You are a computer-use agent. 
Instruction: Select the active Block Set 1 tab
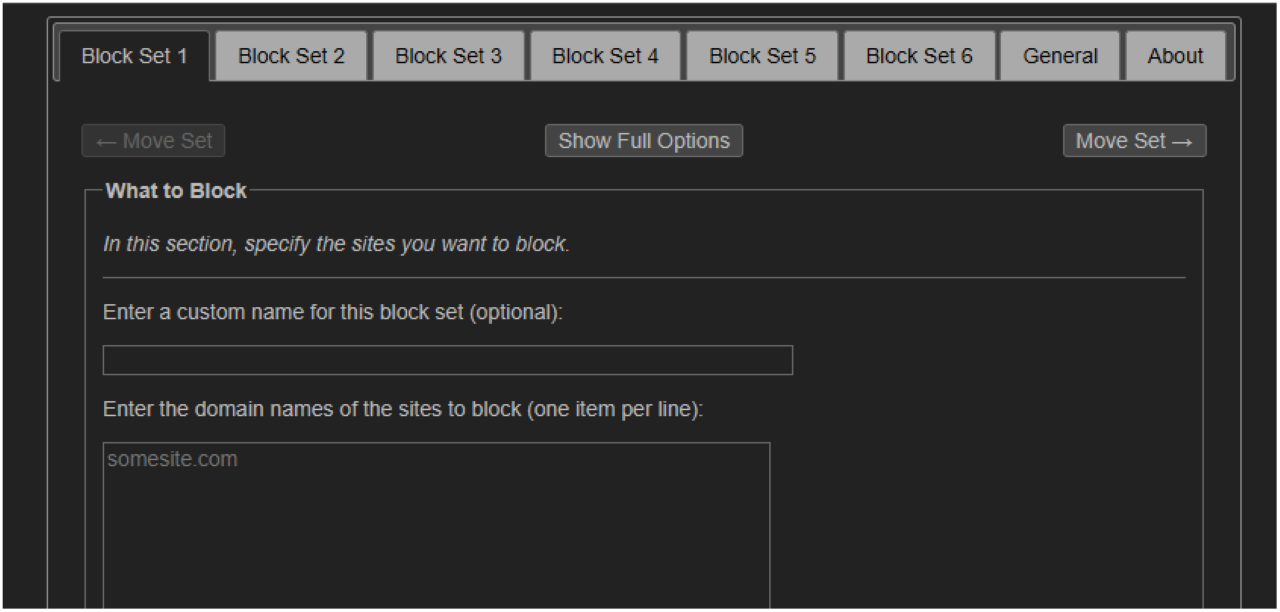pos(134,56)
